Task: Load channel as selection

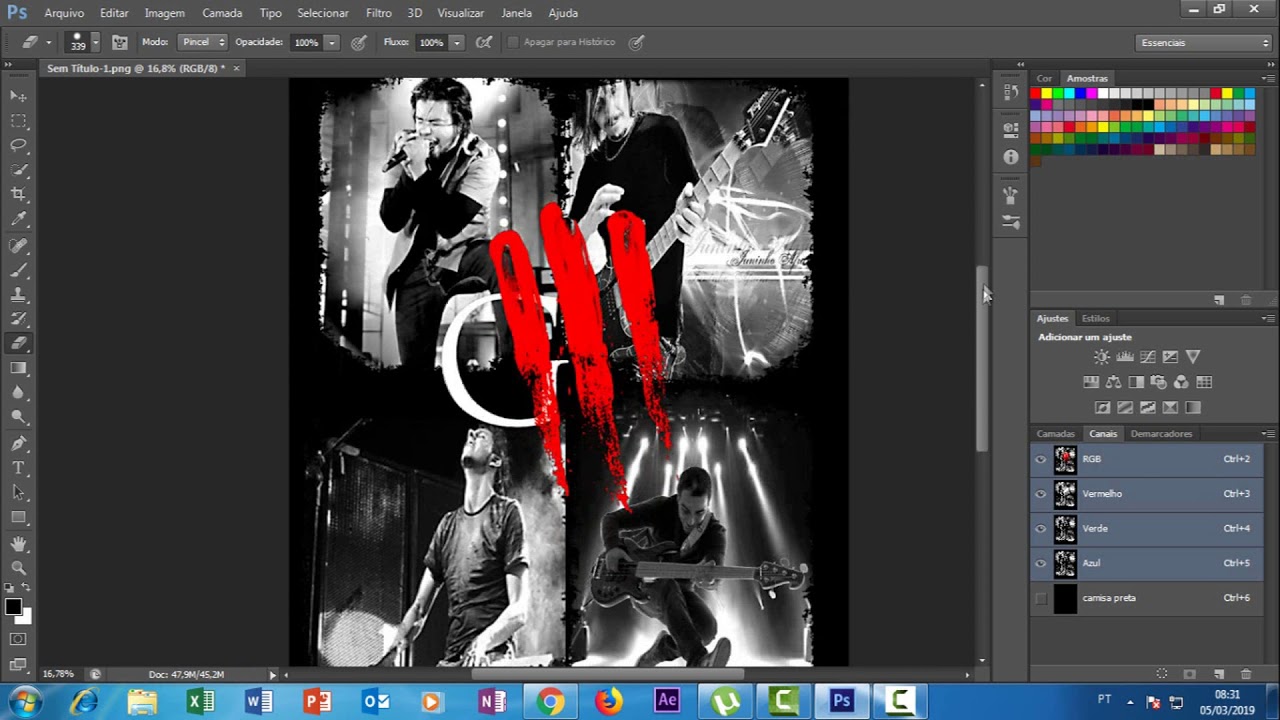Action: [x=1162, y=674]
